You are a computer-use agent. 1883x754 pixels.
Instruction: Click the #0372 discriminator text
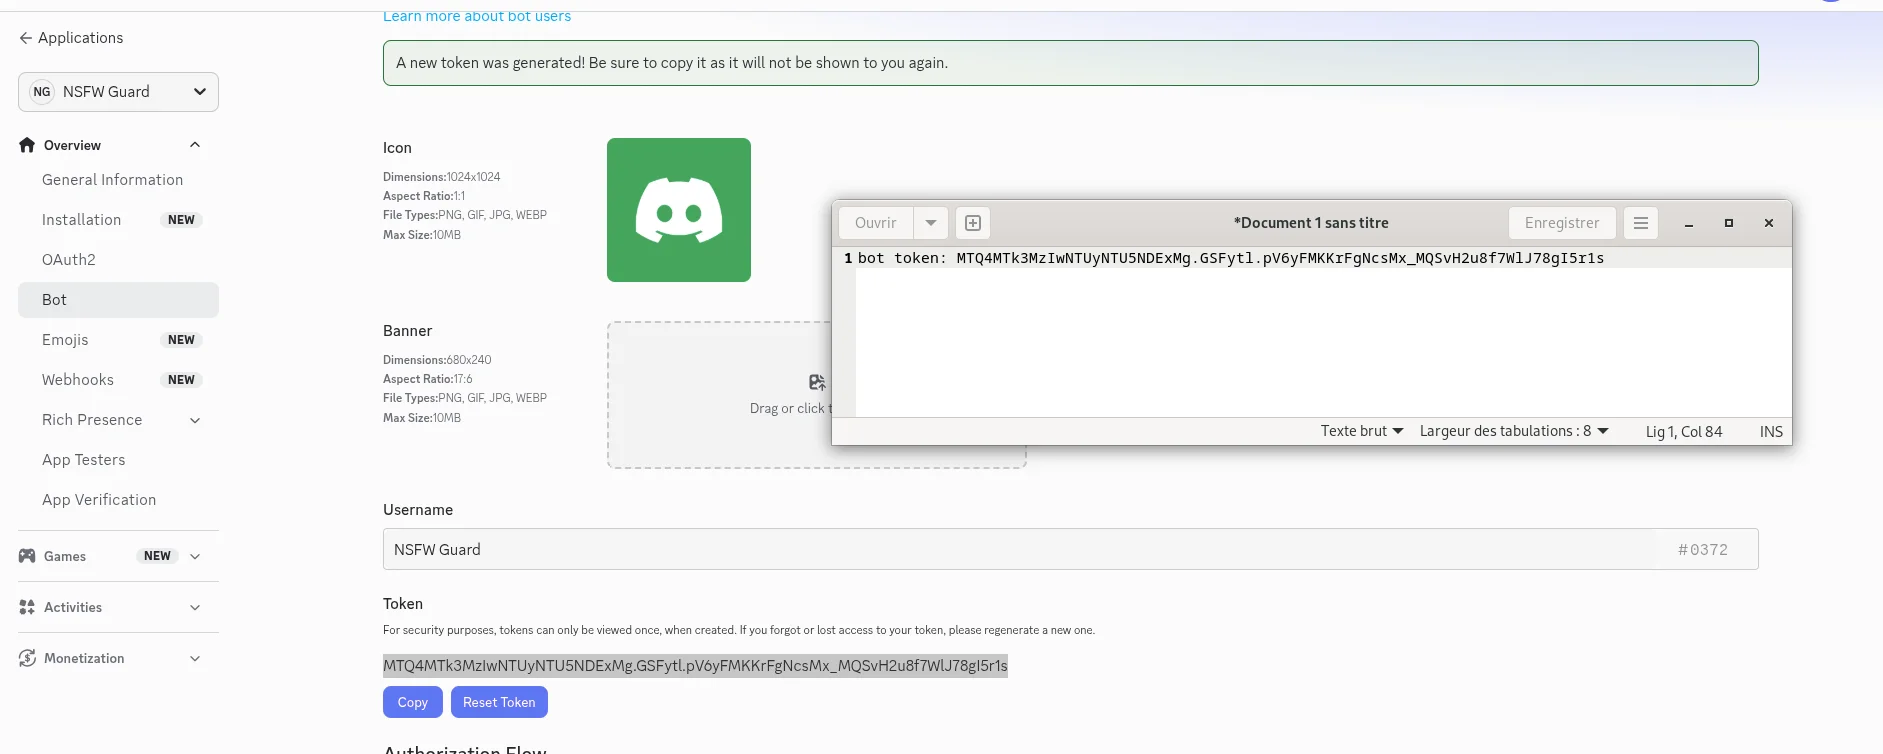pos(1703,550)
